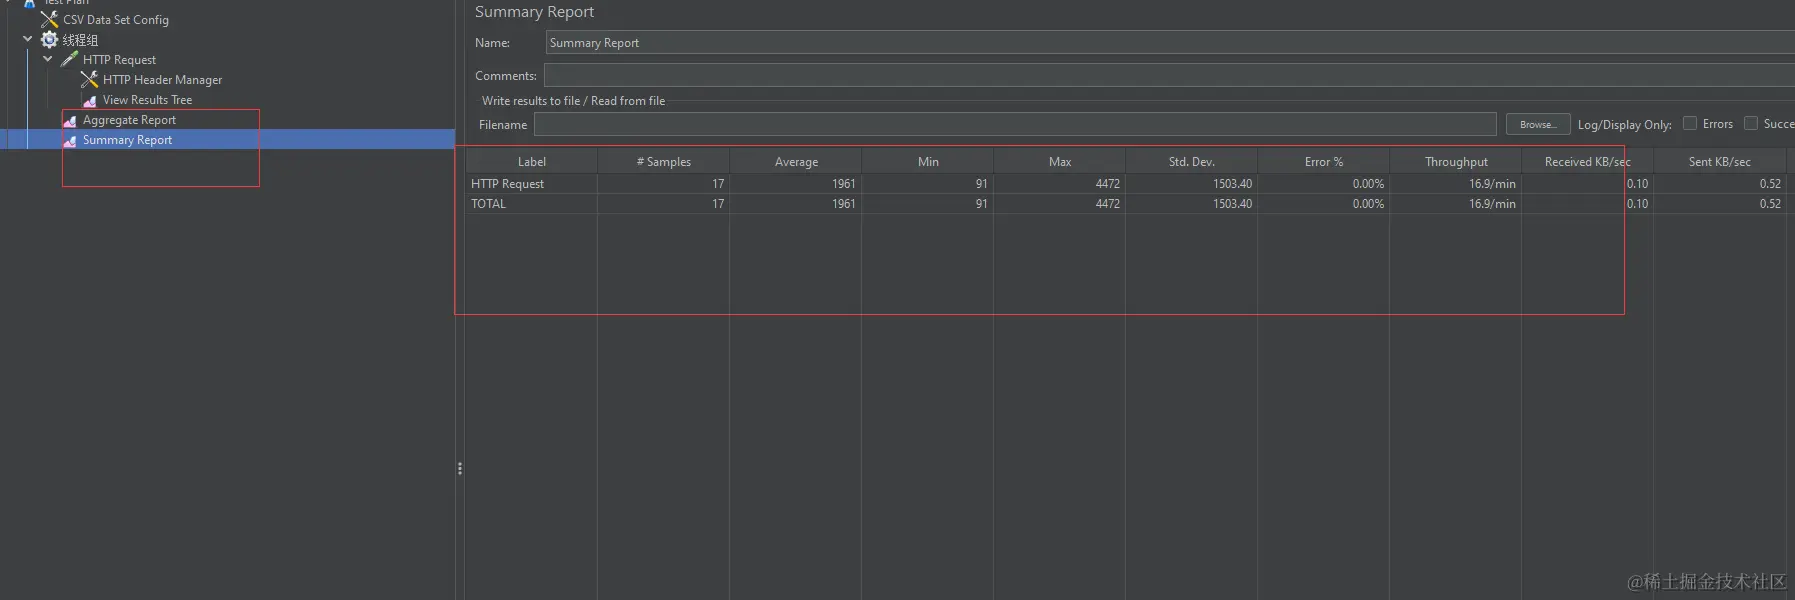
Task: Open HTTP Header Manager node
Action: pos(162,80)
